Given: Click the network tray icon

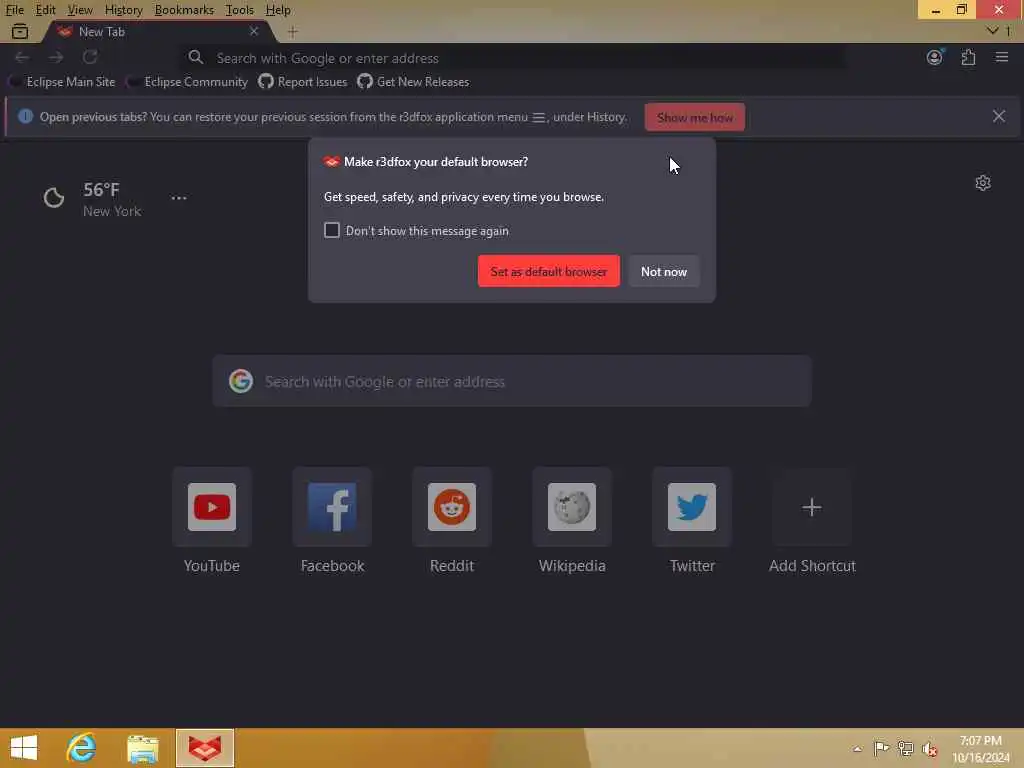Looking at the screenshot, I should click(905, 748).
